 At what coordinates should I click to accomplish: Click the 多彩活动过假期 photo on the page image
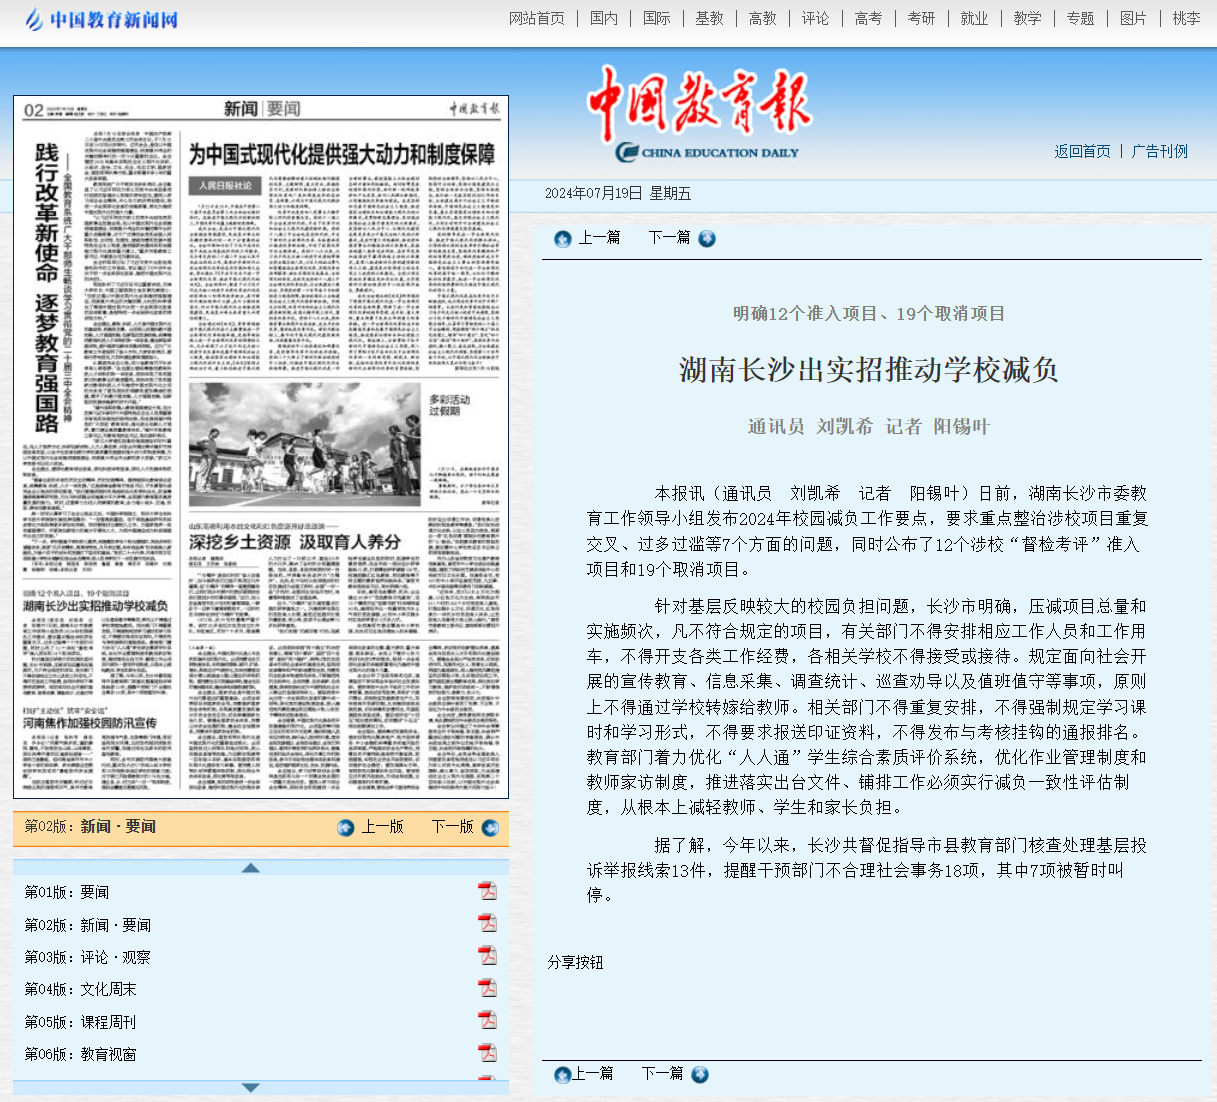tap(304, 445)
